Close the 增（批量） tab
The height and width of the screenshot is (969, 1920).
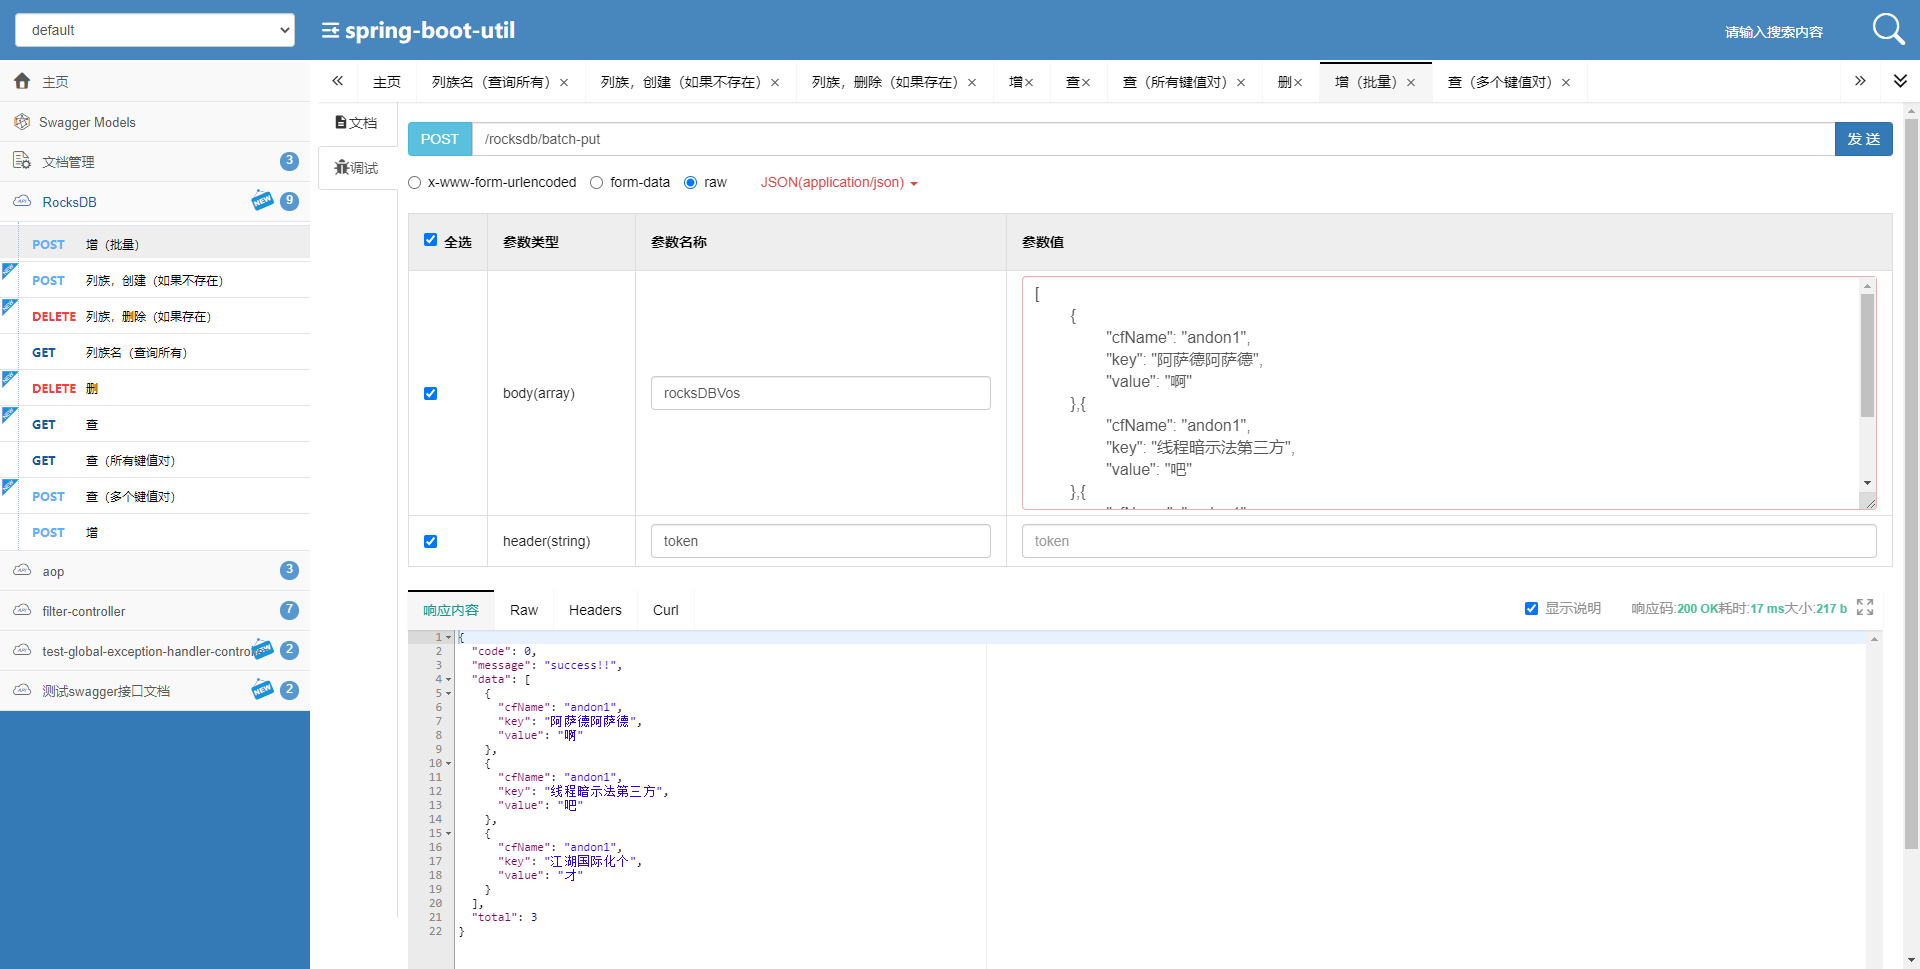(x=1411, y=83)
